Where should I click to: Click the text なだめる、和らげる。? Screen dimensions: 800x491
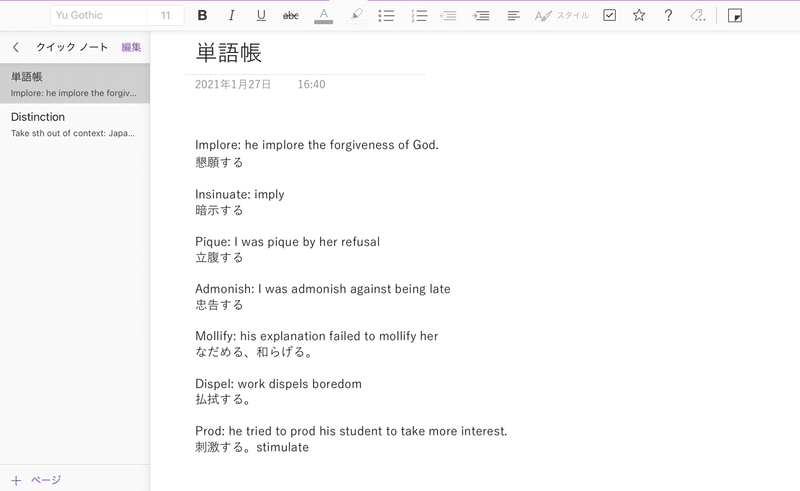coord(254,352)
